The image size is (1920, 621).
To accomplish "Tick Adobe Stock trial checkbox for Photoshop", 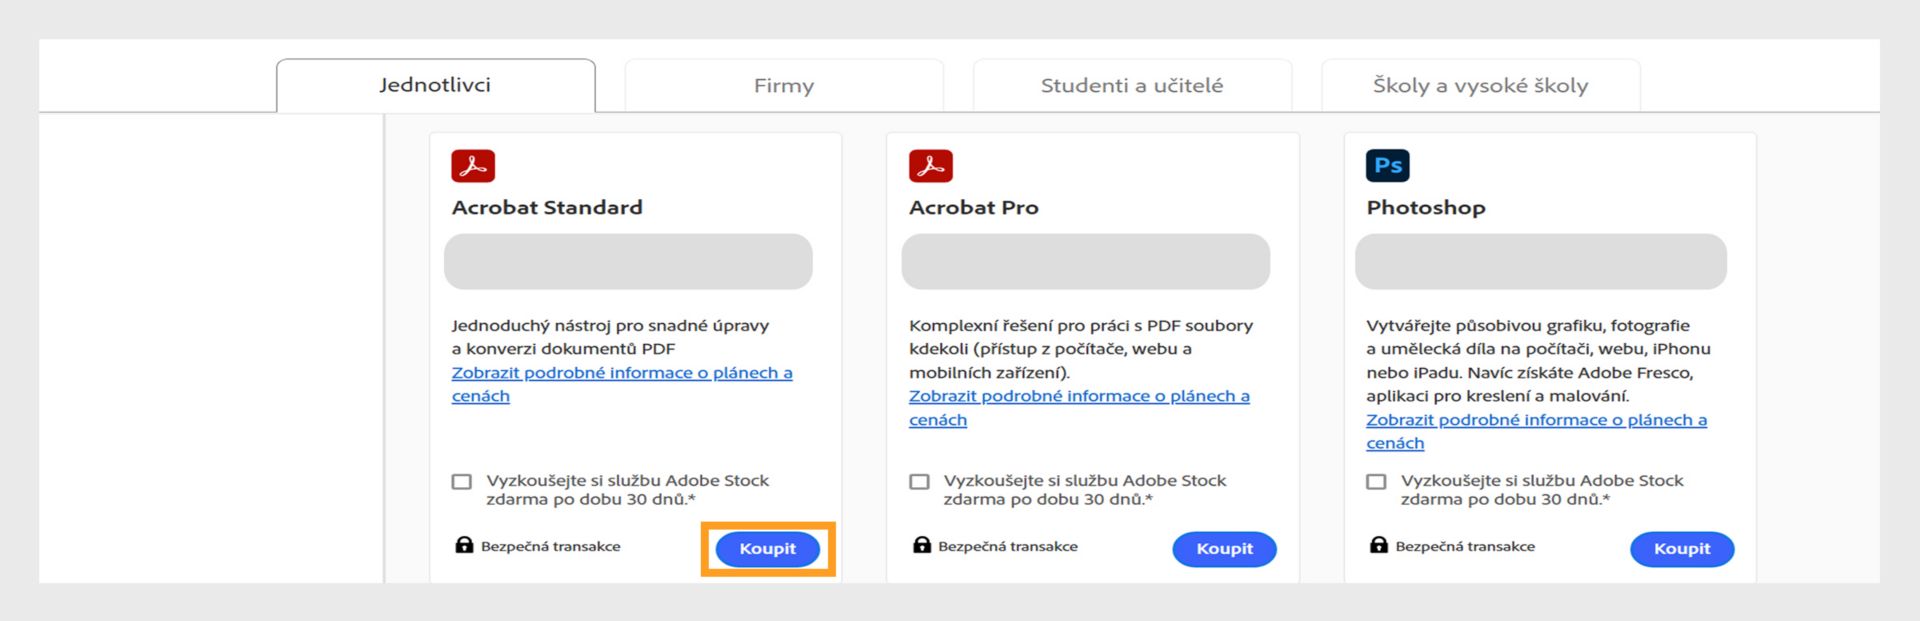I will (x=1376, y=482).
